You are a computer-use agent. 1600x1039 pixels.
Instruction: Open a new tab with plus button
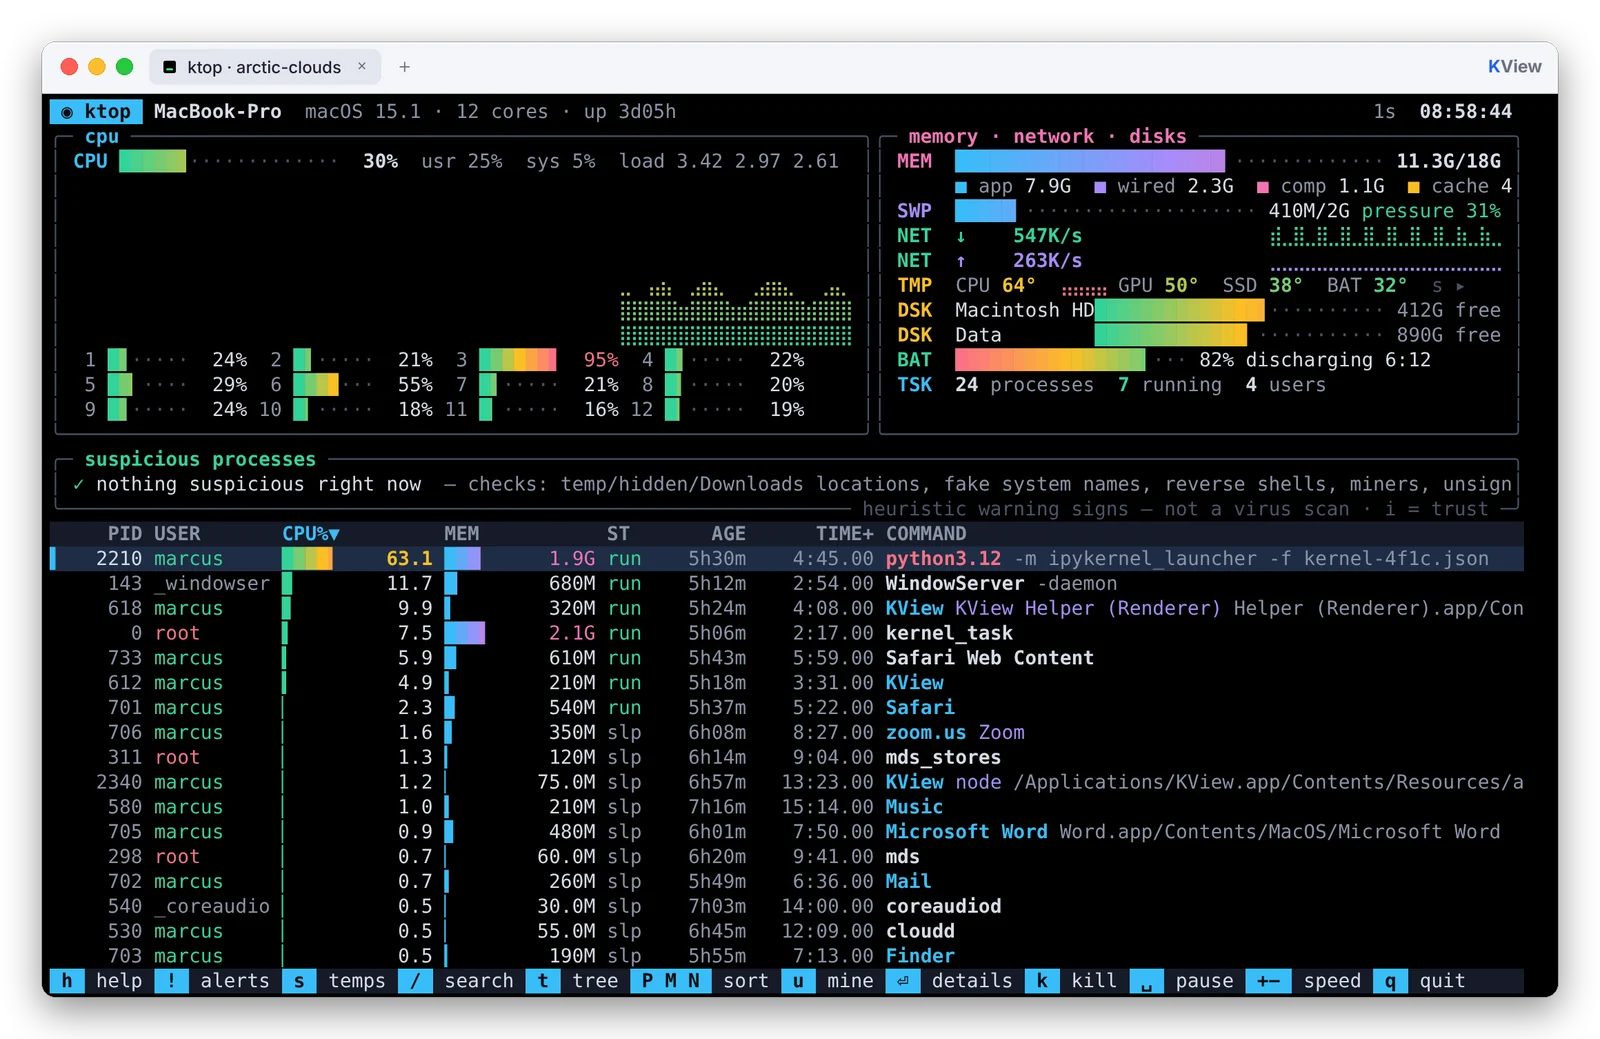pos(405,67)
